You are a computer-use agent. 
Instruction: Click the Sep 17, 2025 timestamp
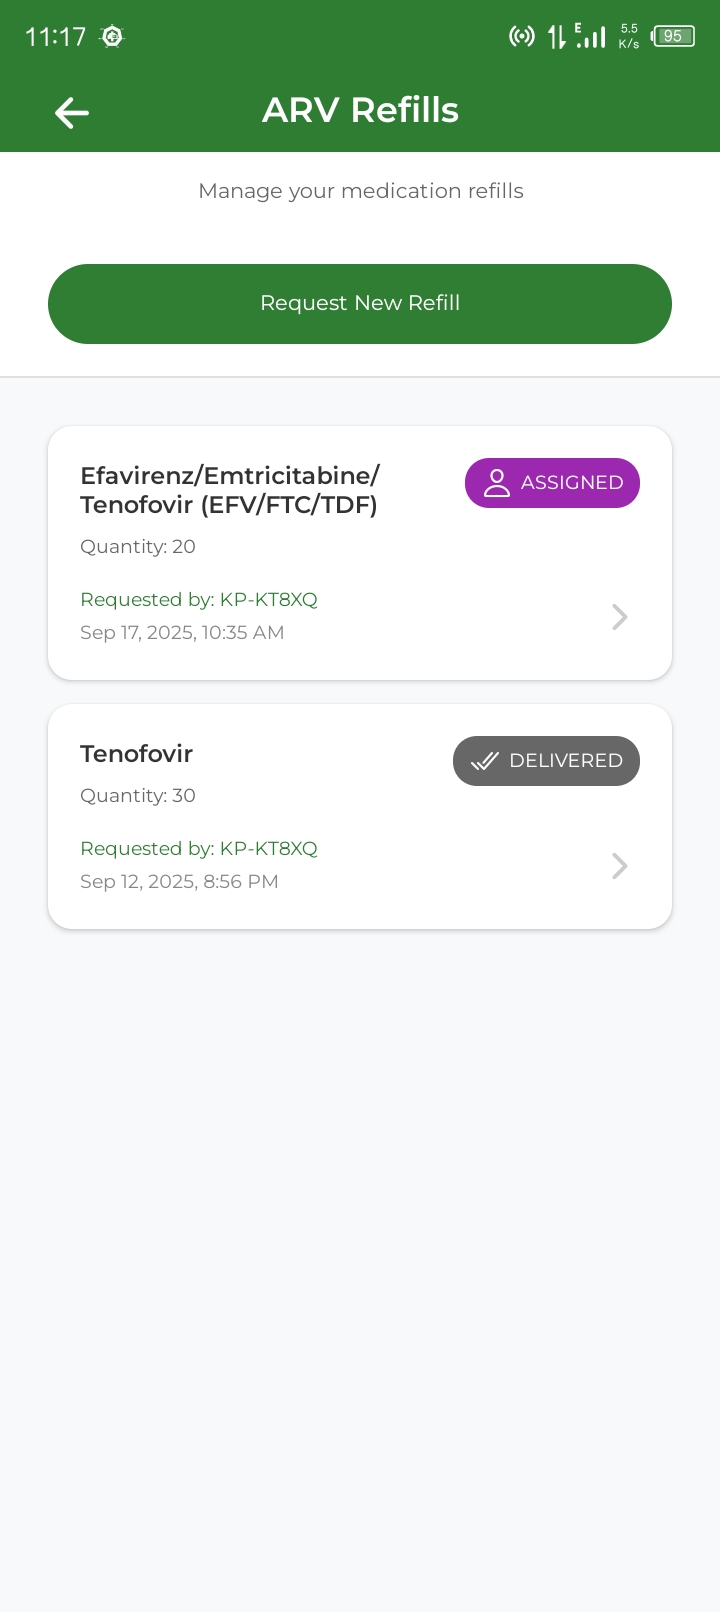pyautogui.click(x=182, y=633)
